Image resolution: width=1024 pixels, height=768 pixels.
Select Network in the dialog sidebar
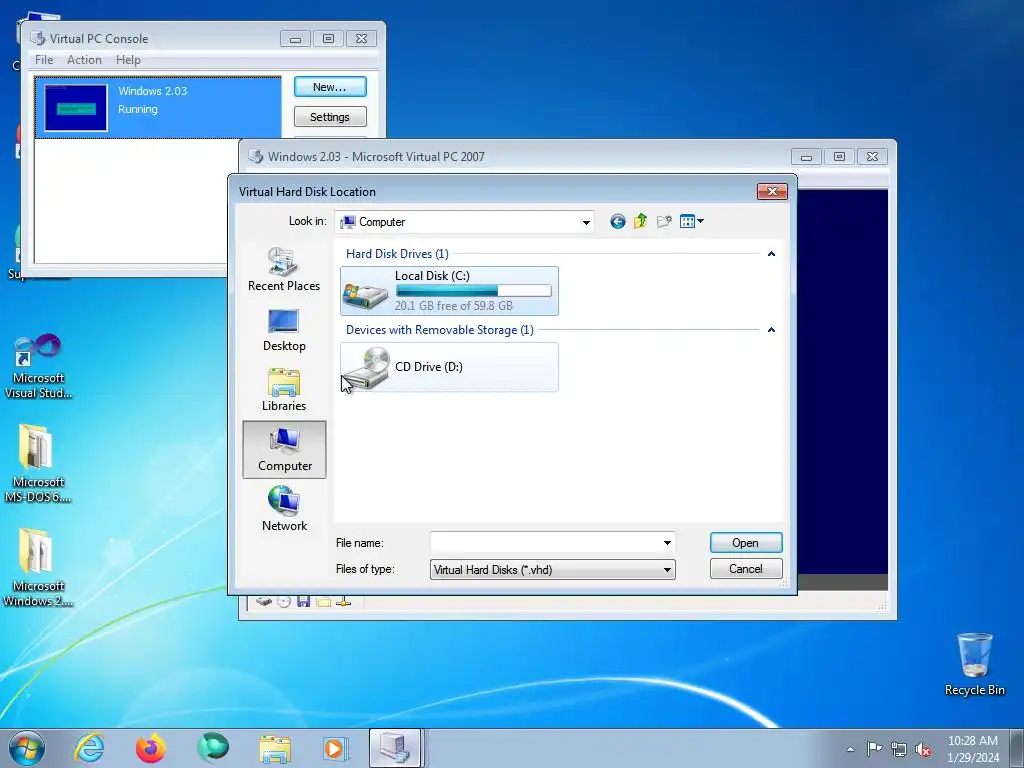(284, 509)
